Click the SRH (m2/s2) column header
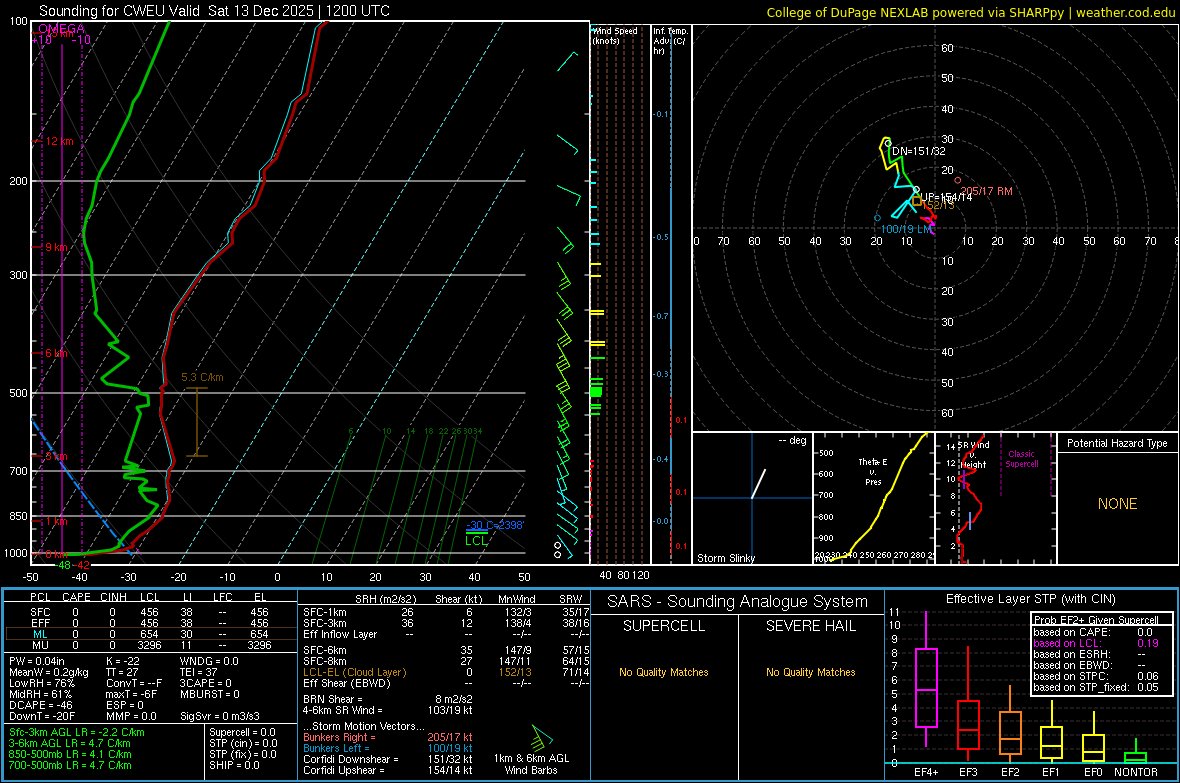 385,599
